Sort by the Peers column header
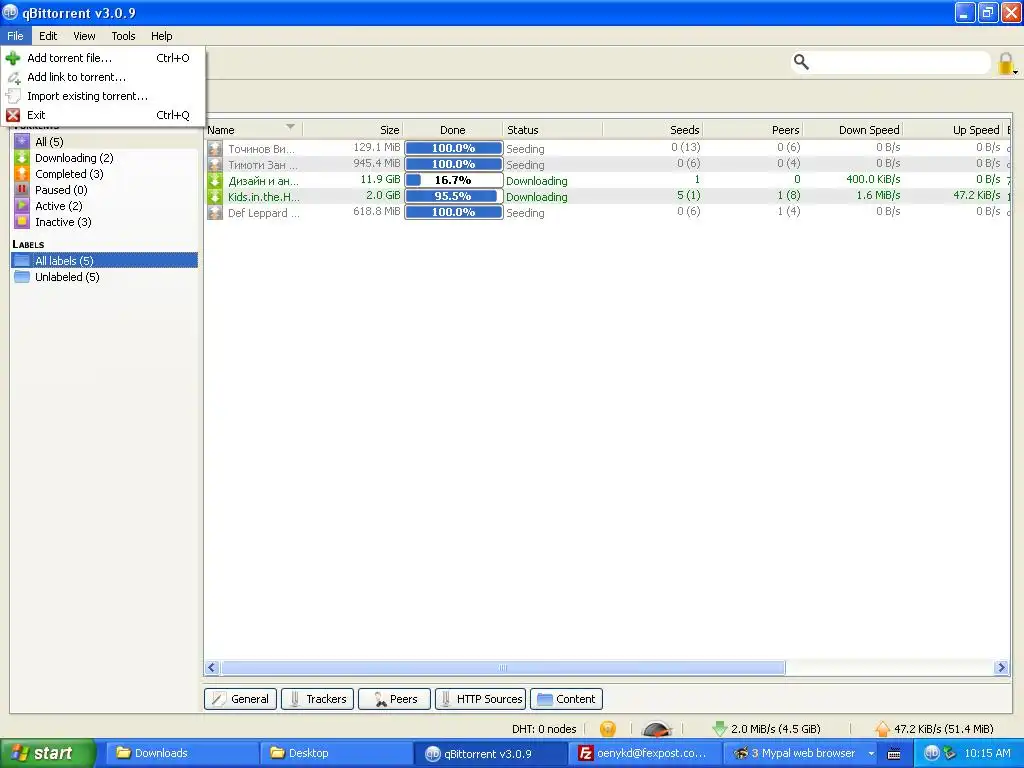1024x768 pixels. point(752,130)
